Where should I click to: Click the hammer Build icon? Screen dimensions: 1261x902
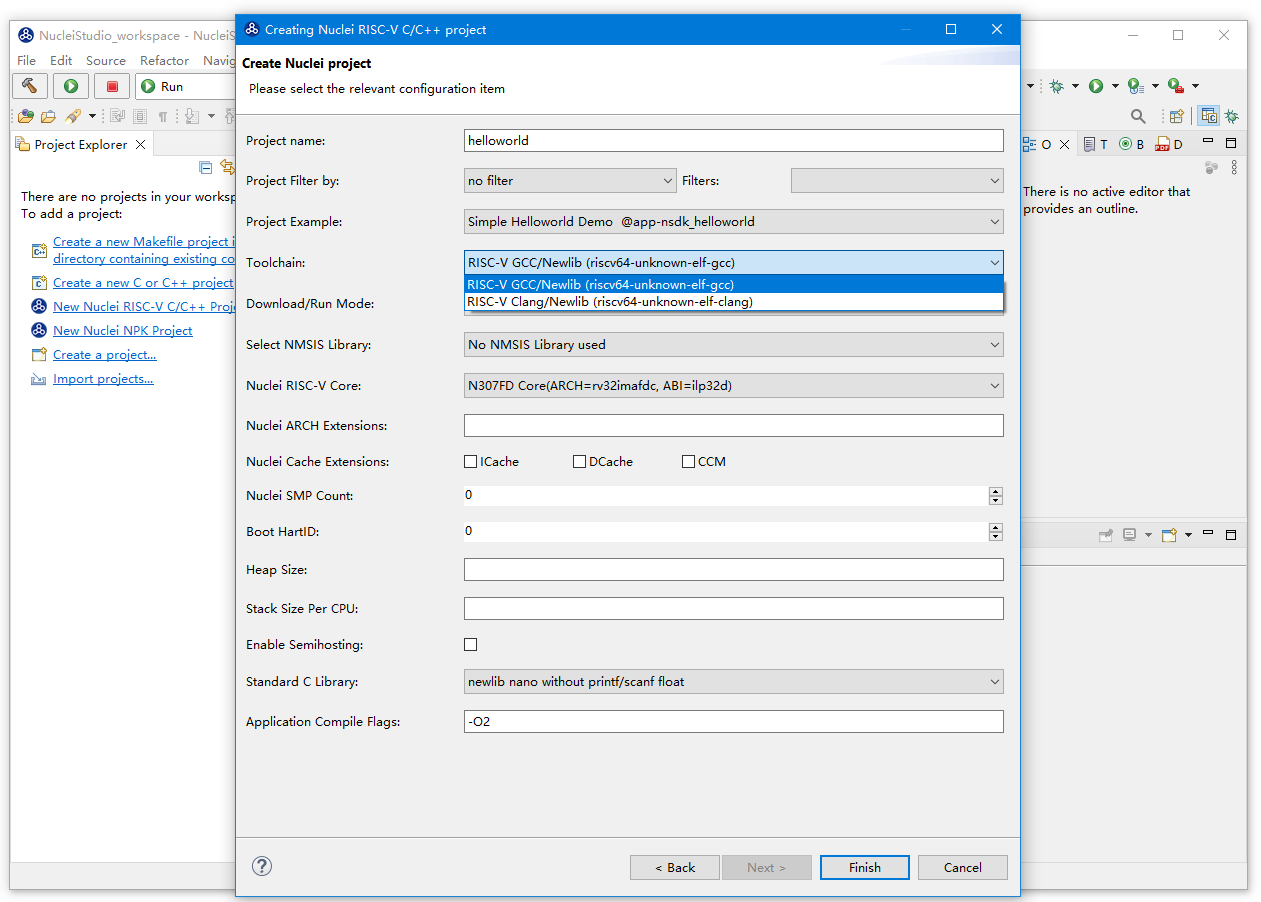pyautogui.click(x=29, y=86)
